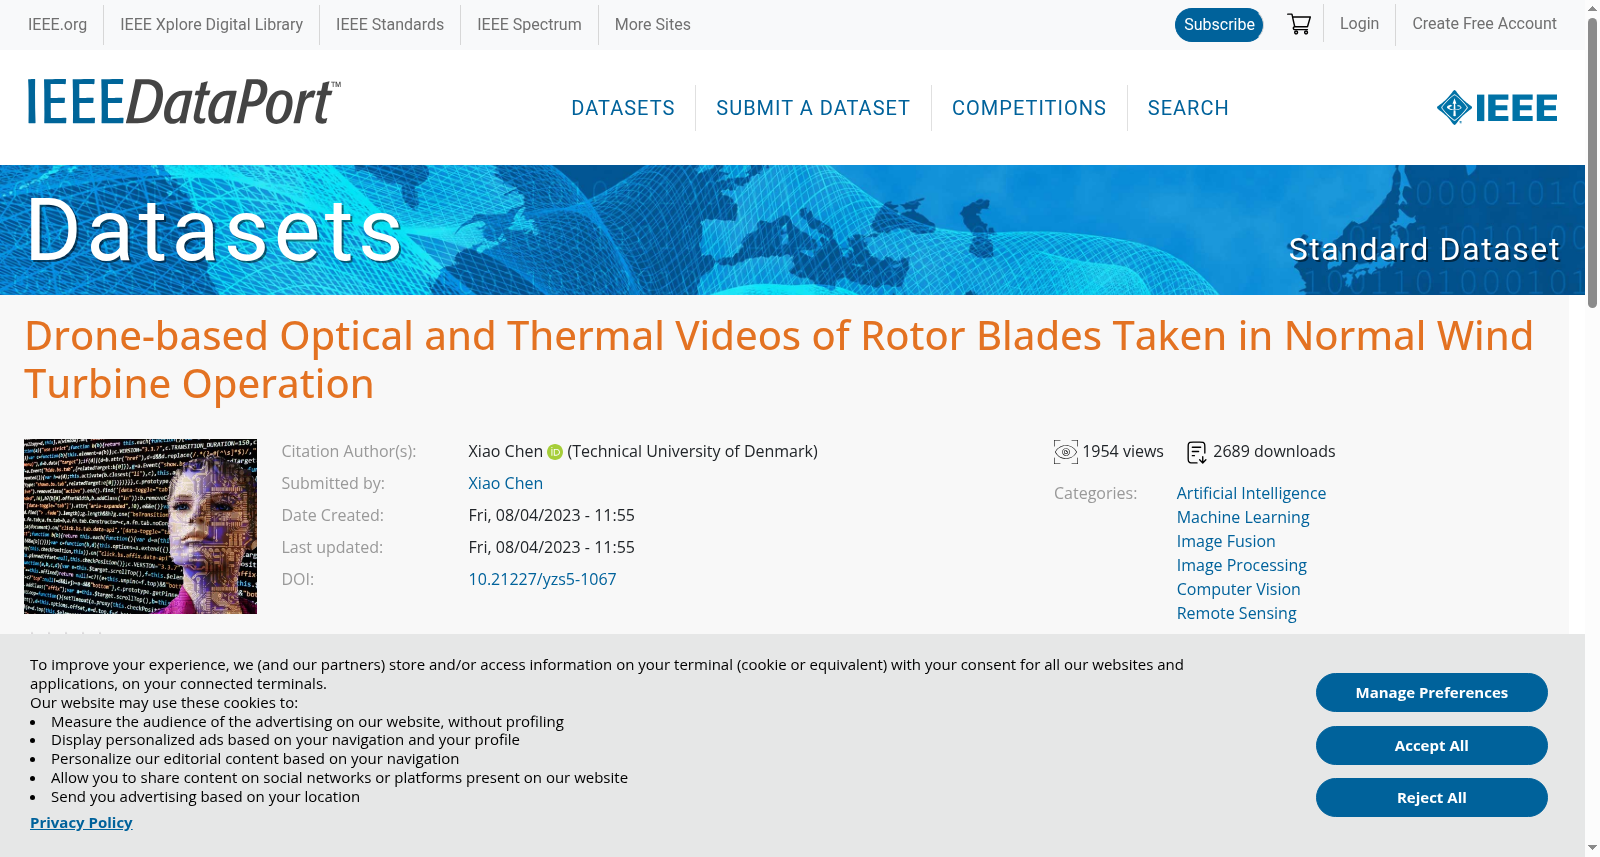
Task: Click the '1954 views' text
Action: click(1123, 452)
